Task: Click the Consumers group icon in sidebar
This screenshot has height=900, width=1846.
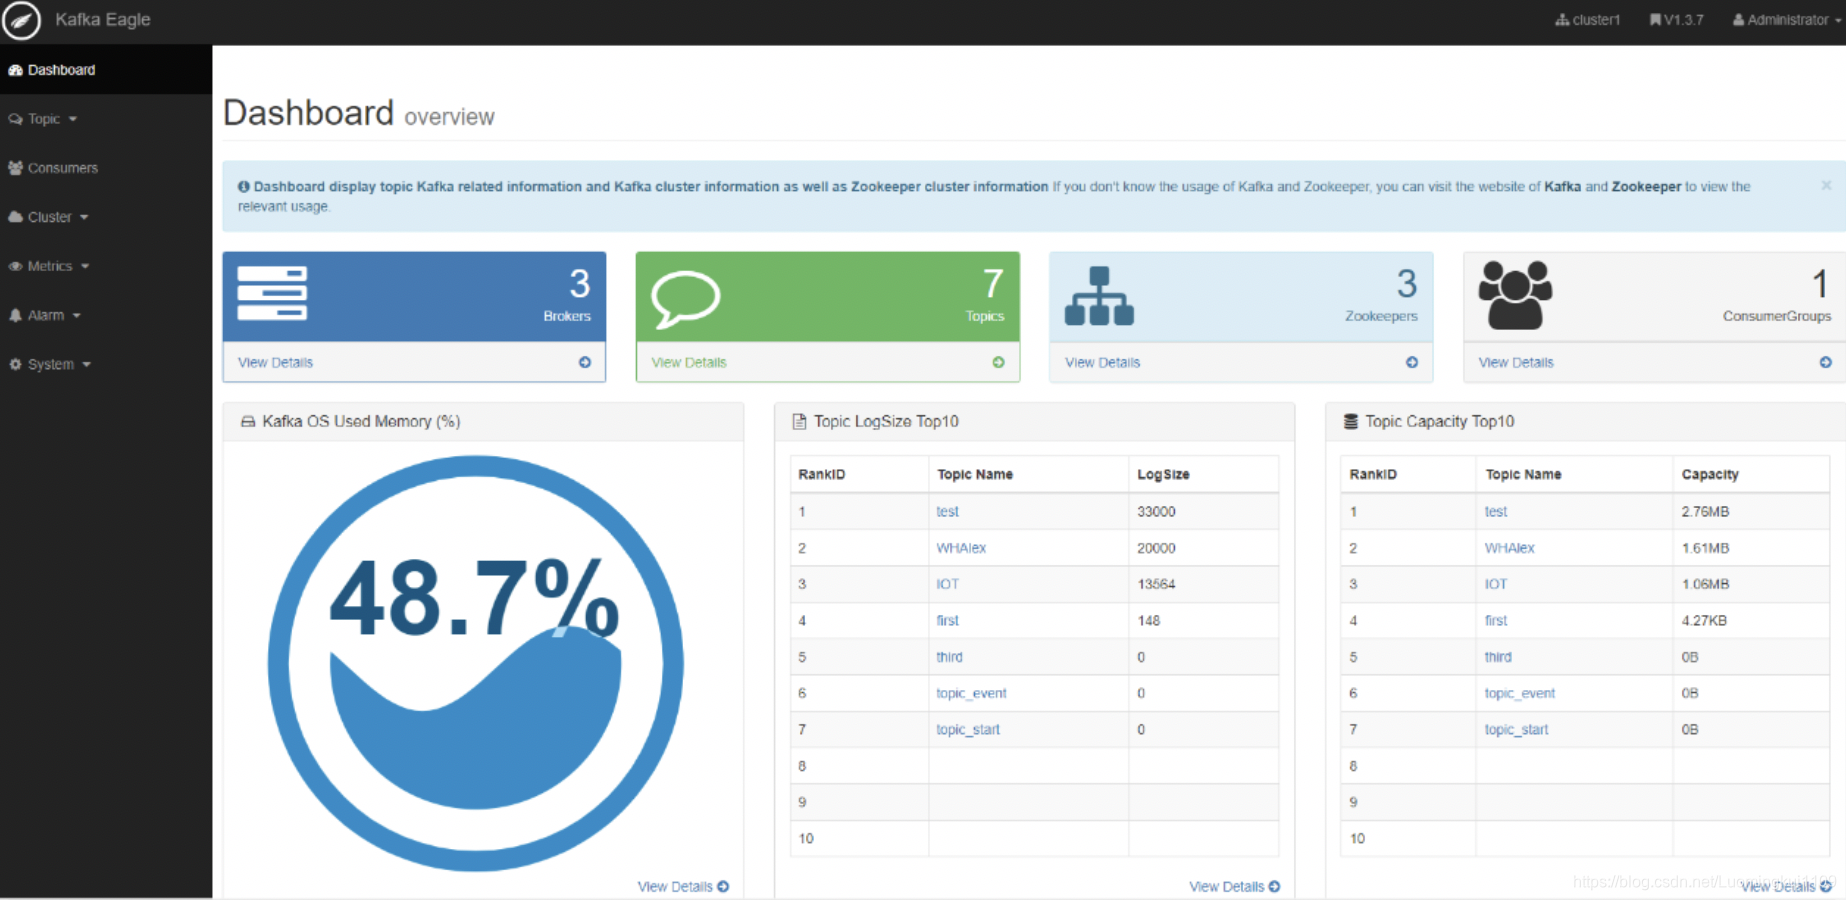Action: tap(15, 168)
